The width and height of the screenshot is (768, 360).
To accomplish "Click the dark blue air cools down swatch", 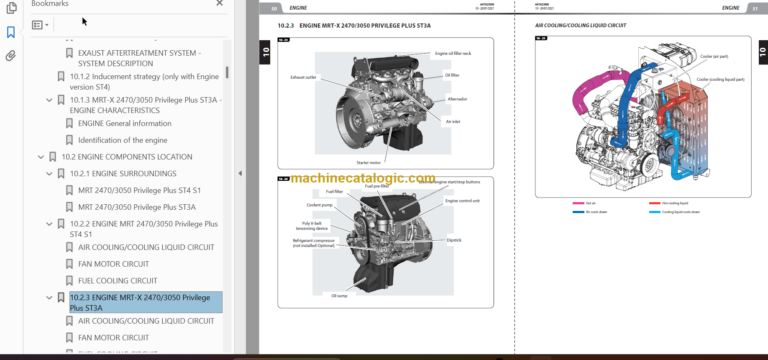I will tap(578, 212).
